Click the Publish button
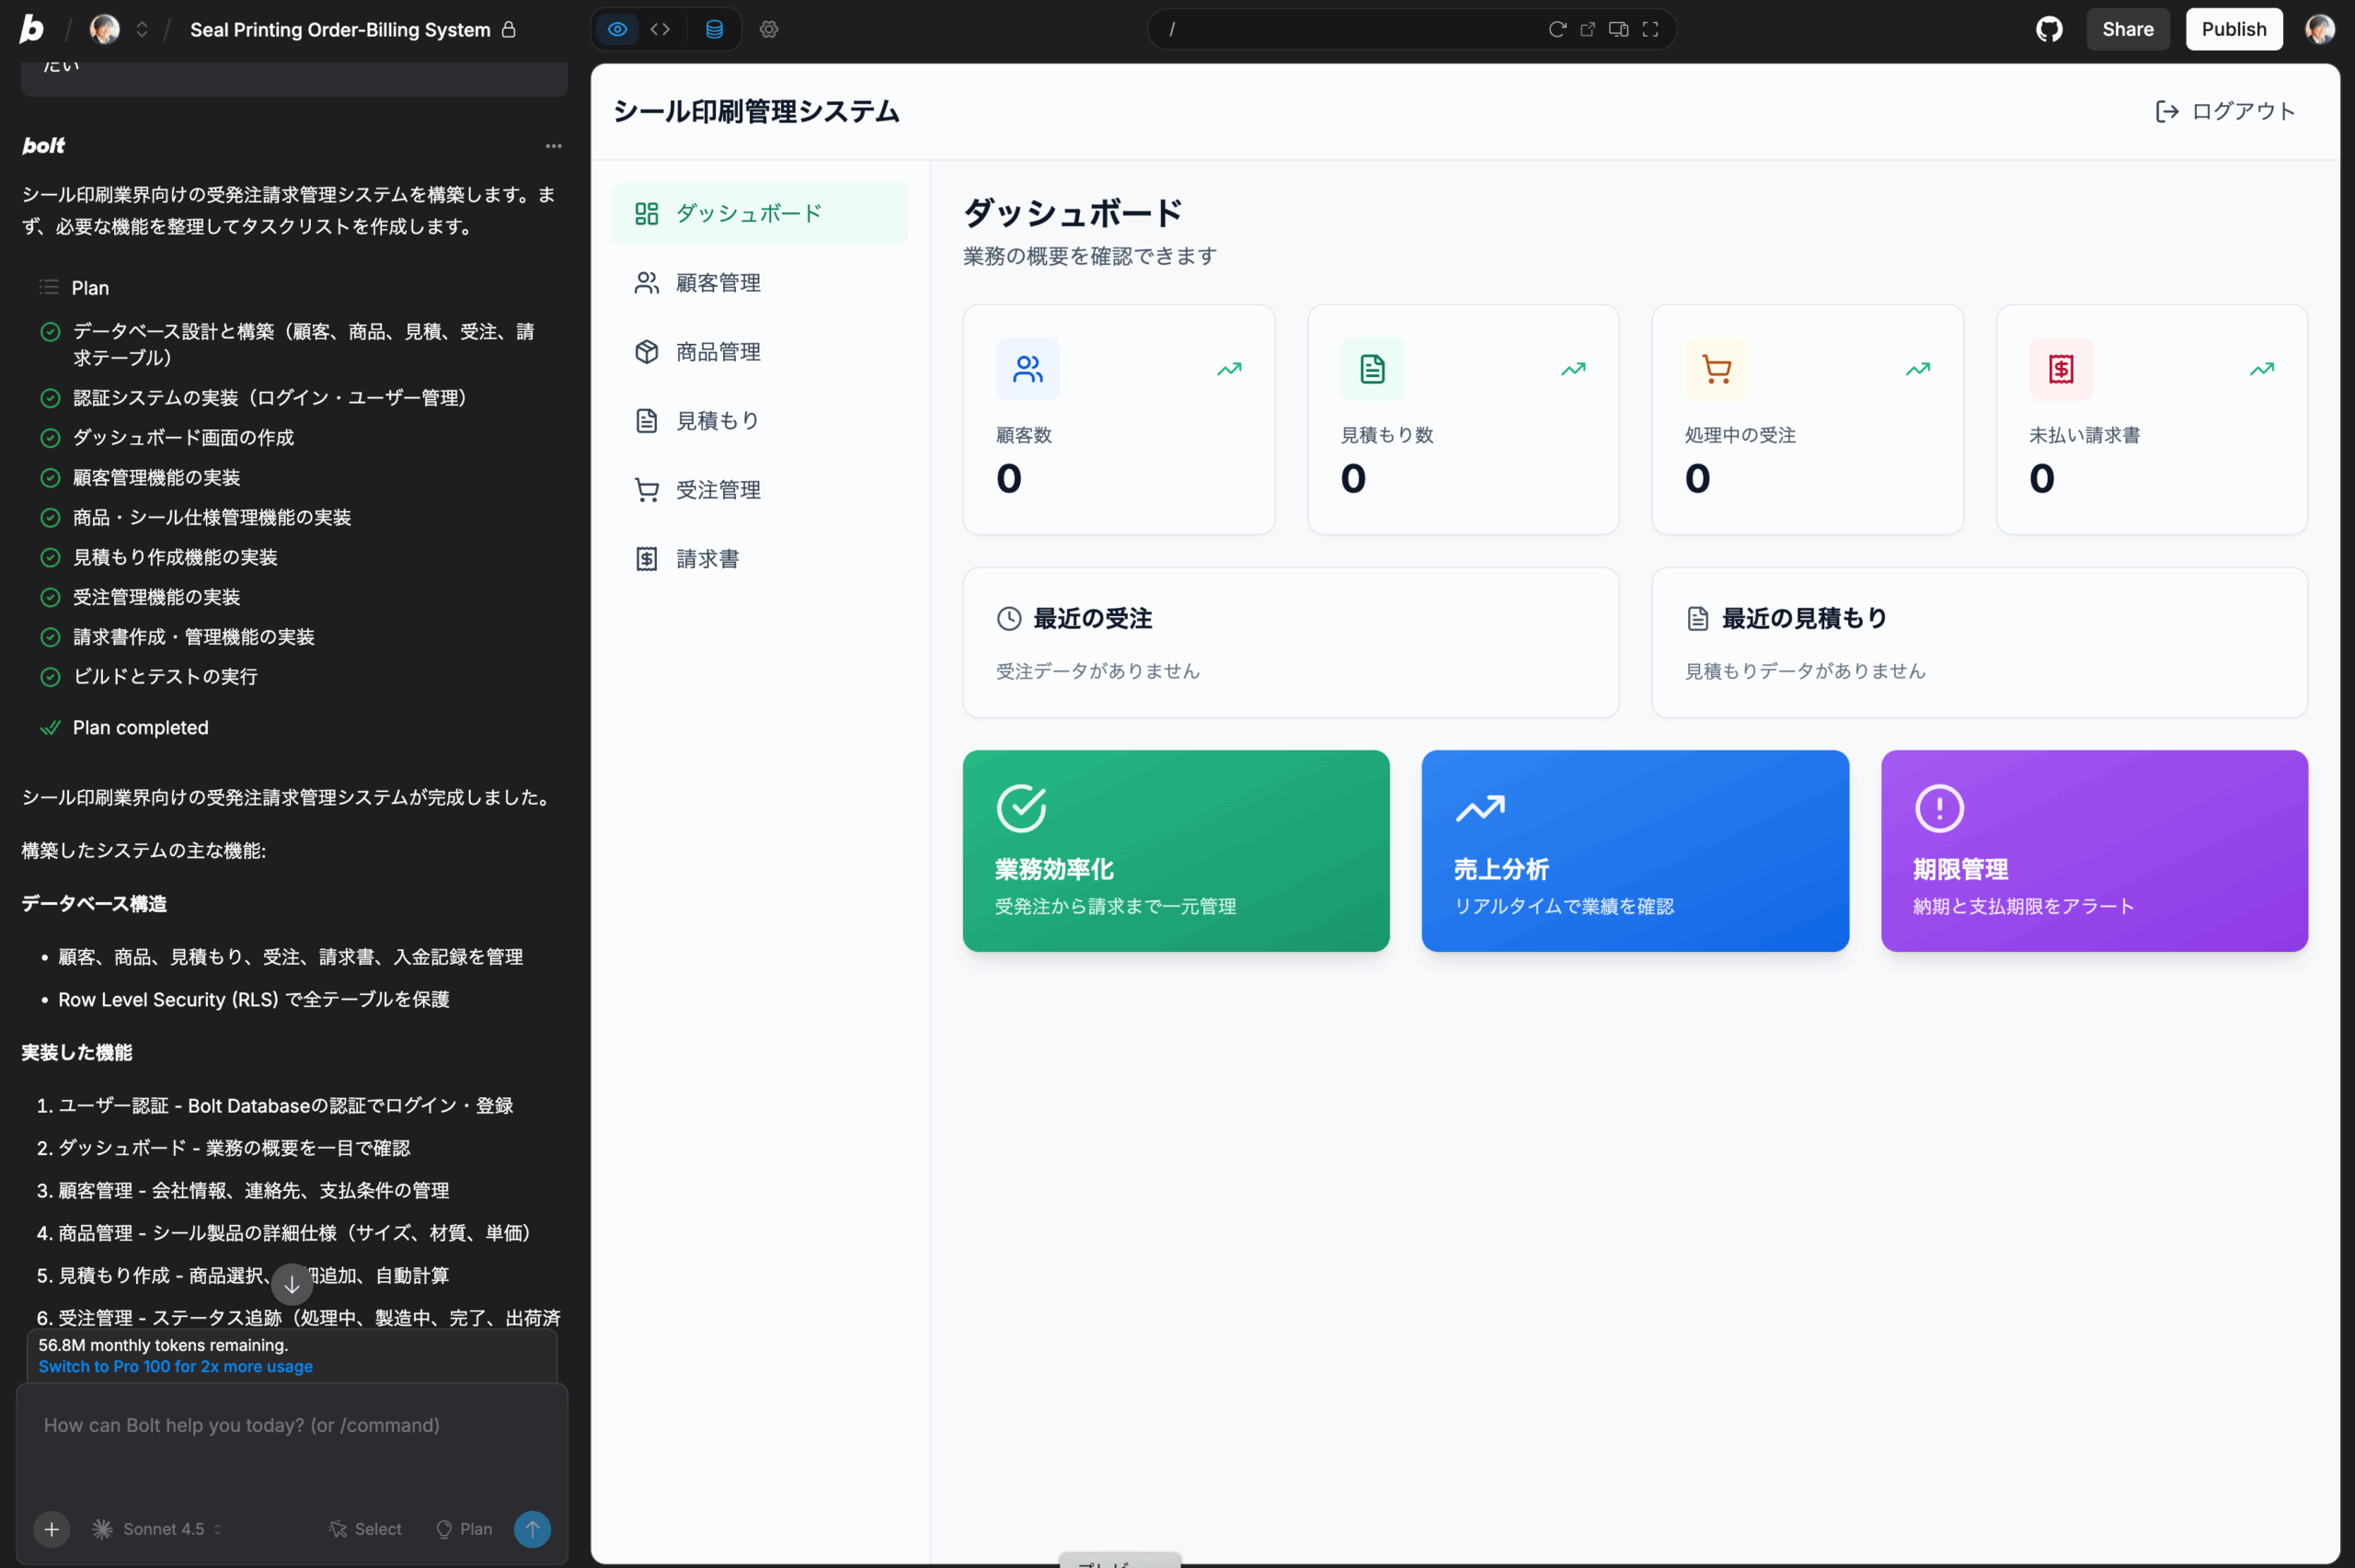This screenshot has height=1568, width=2355. pos(2233,29)
